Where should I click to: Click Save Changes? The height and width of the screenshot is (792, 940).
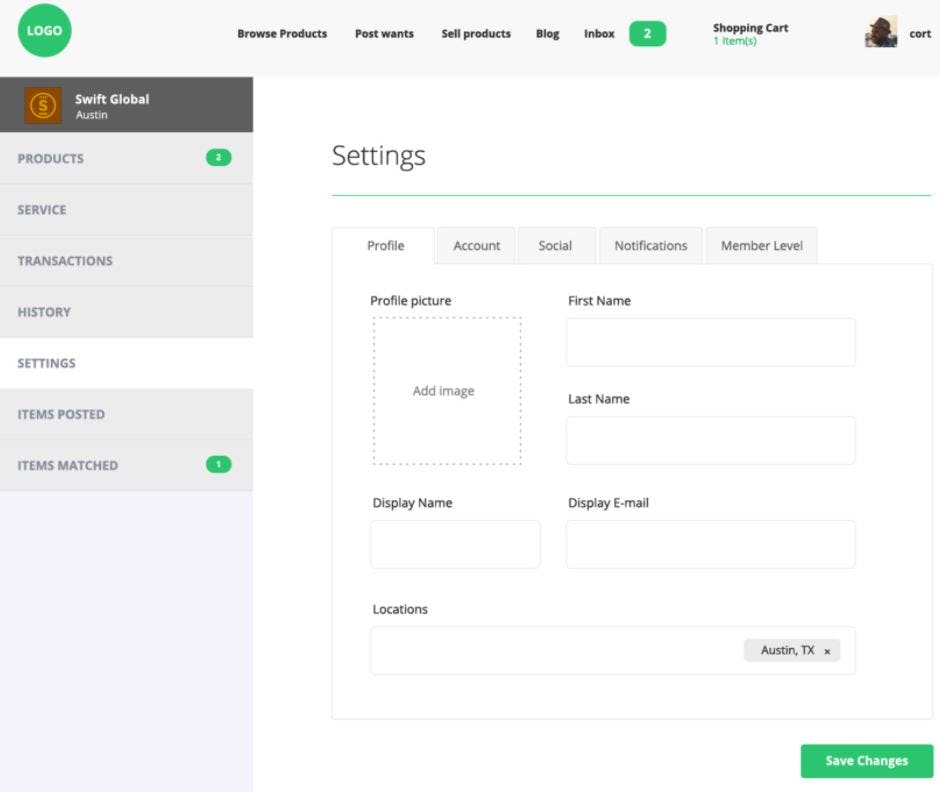866,760
